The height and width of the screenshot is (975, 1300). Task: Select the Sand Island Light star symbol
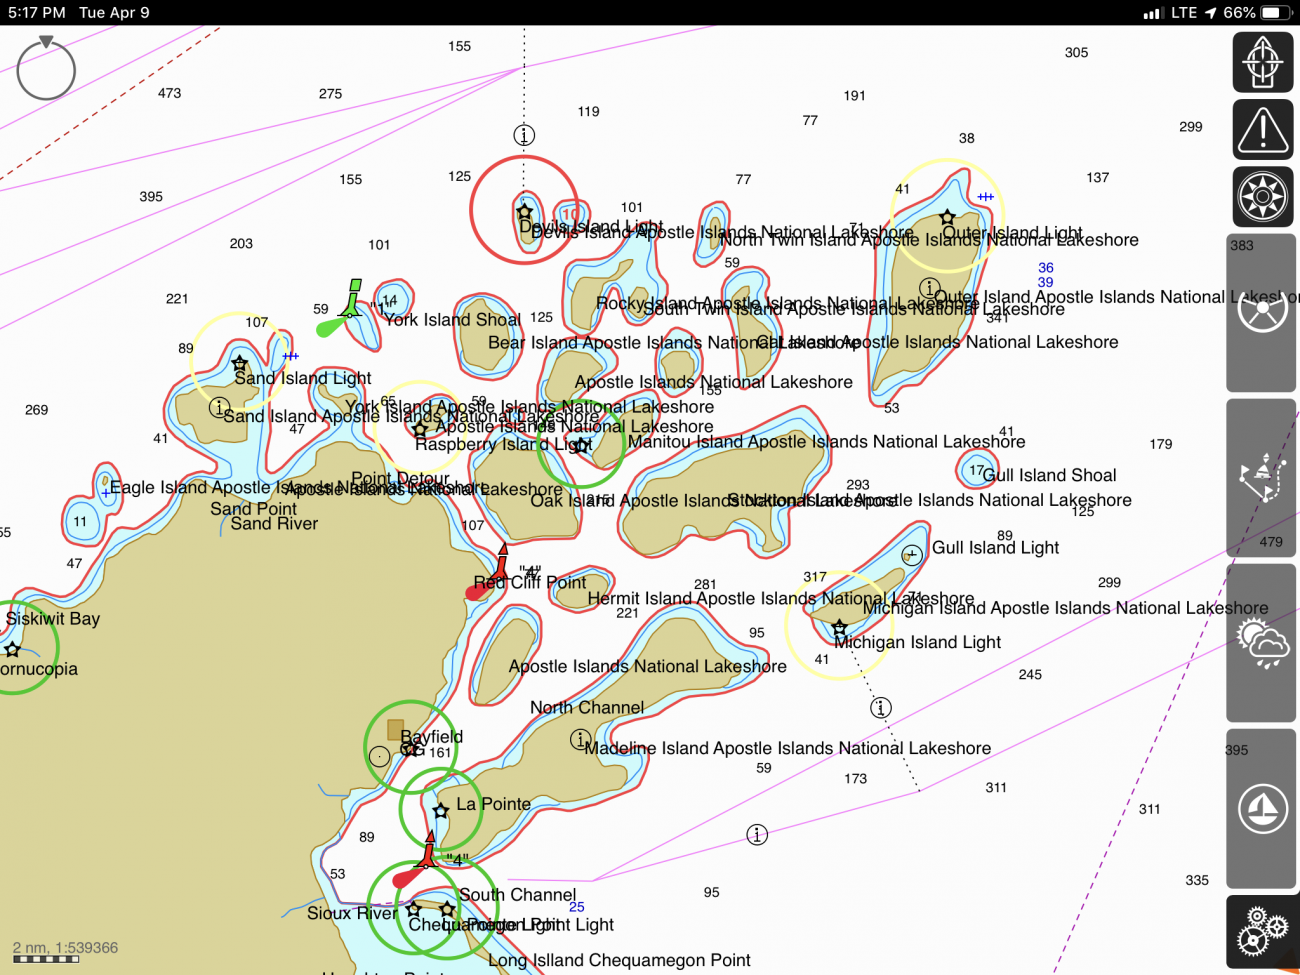239,364
